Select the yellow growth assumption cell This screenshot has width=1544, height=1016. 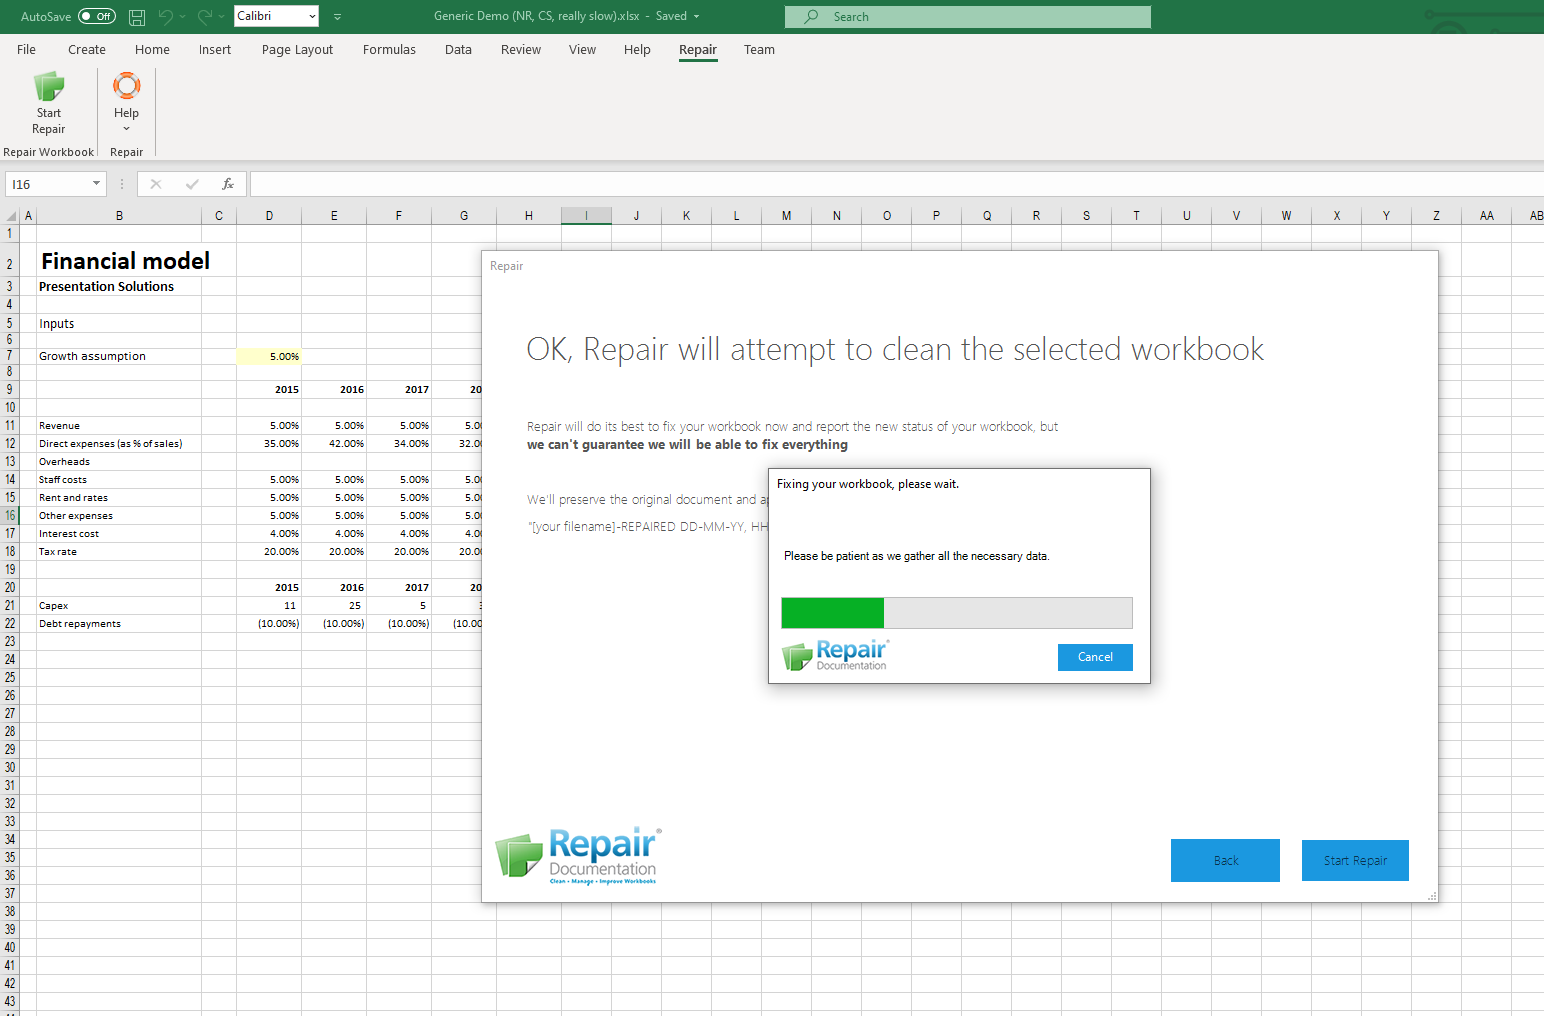pos(269,357)
